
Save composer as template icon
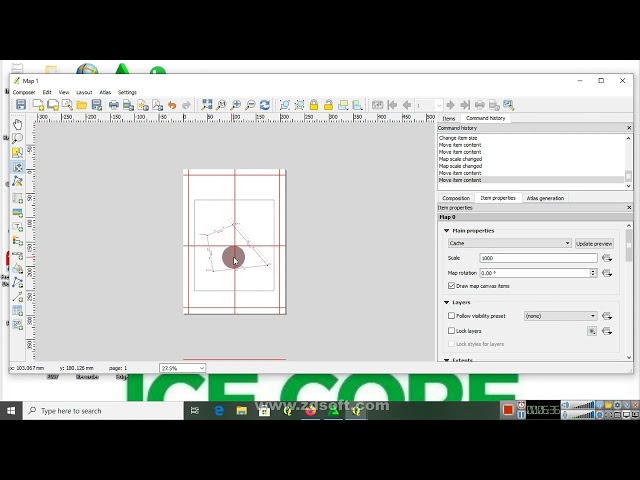tap(96, 105)
